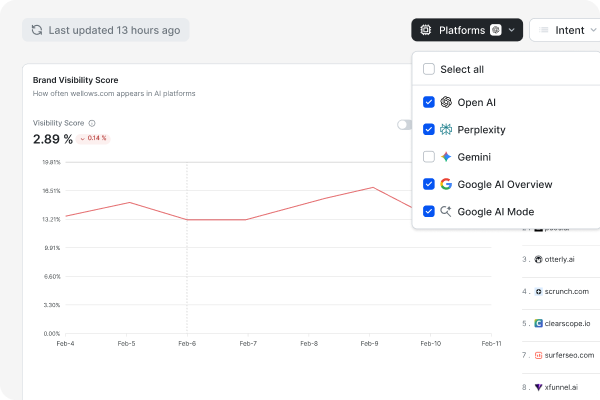Click the Google AI Mode search icon
Screen dimensions: 600x400
(446, 211)
